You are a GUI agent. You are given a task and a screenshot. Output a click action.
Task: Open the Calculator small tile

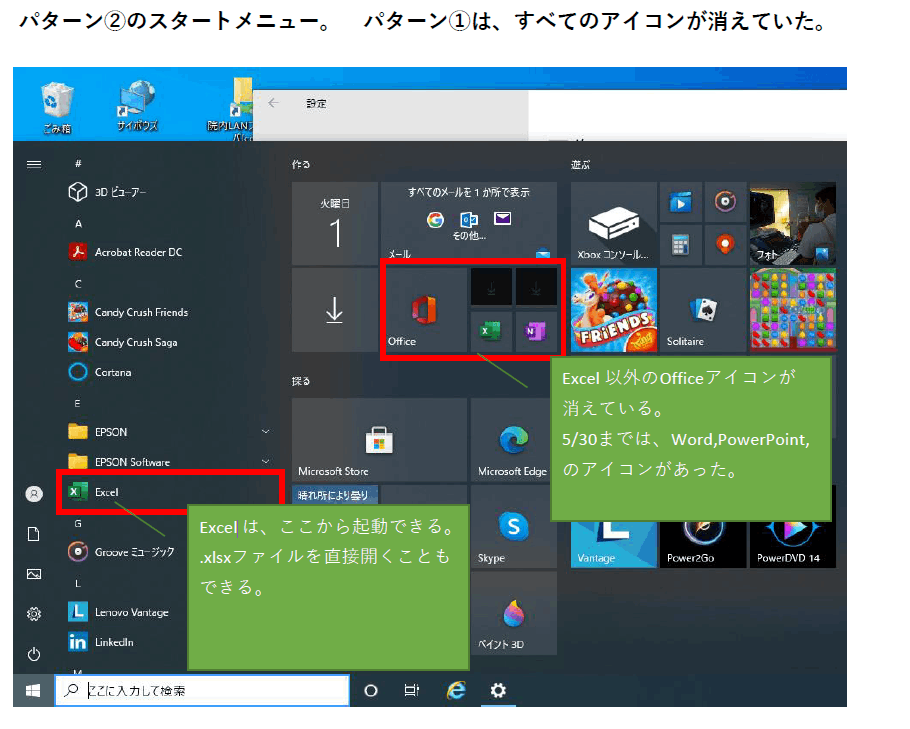(x=681, y=245)
